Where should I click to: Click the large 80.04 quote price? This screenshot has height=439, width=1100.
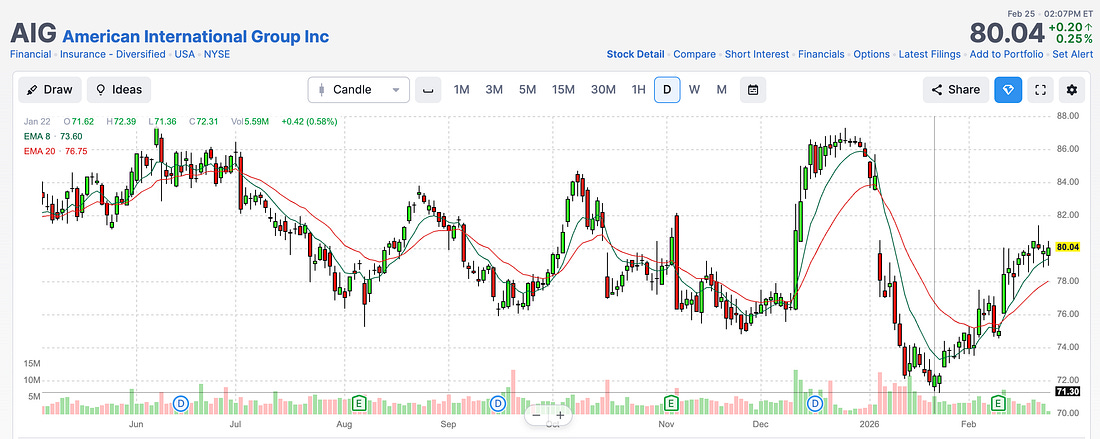pos(1007,33)
